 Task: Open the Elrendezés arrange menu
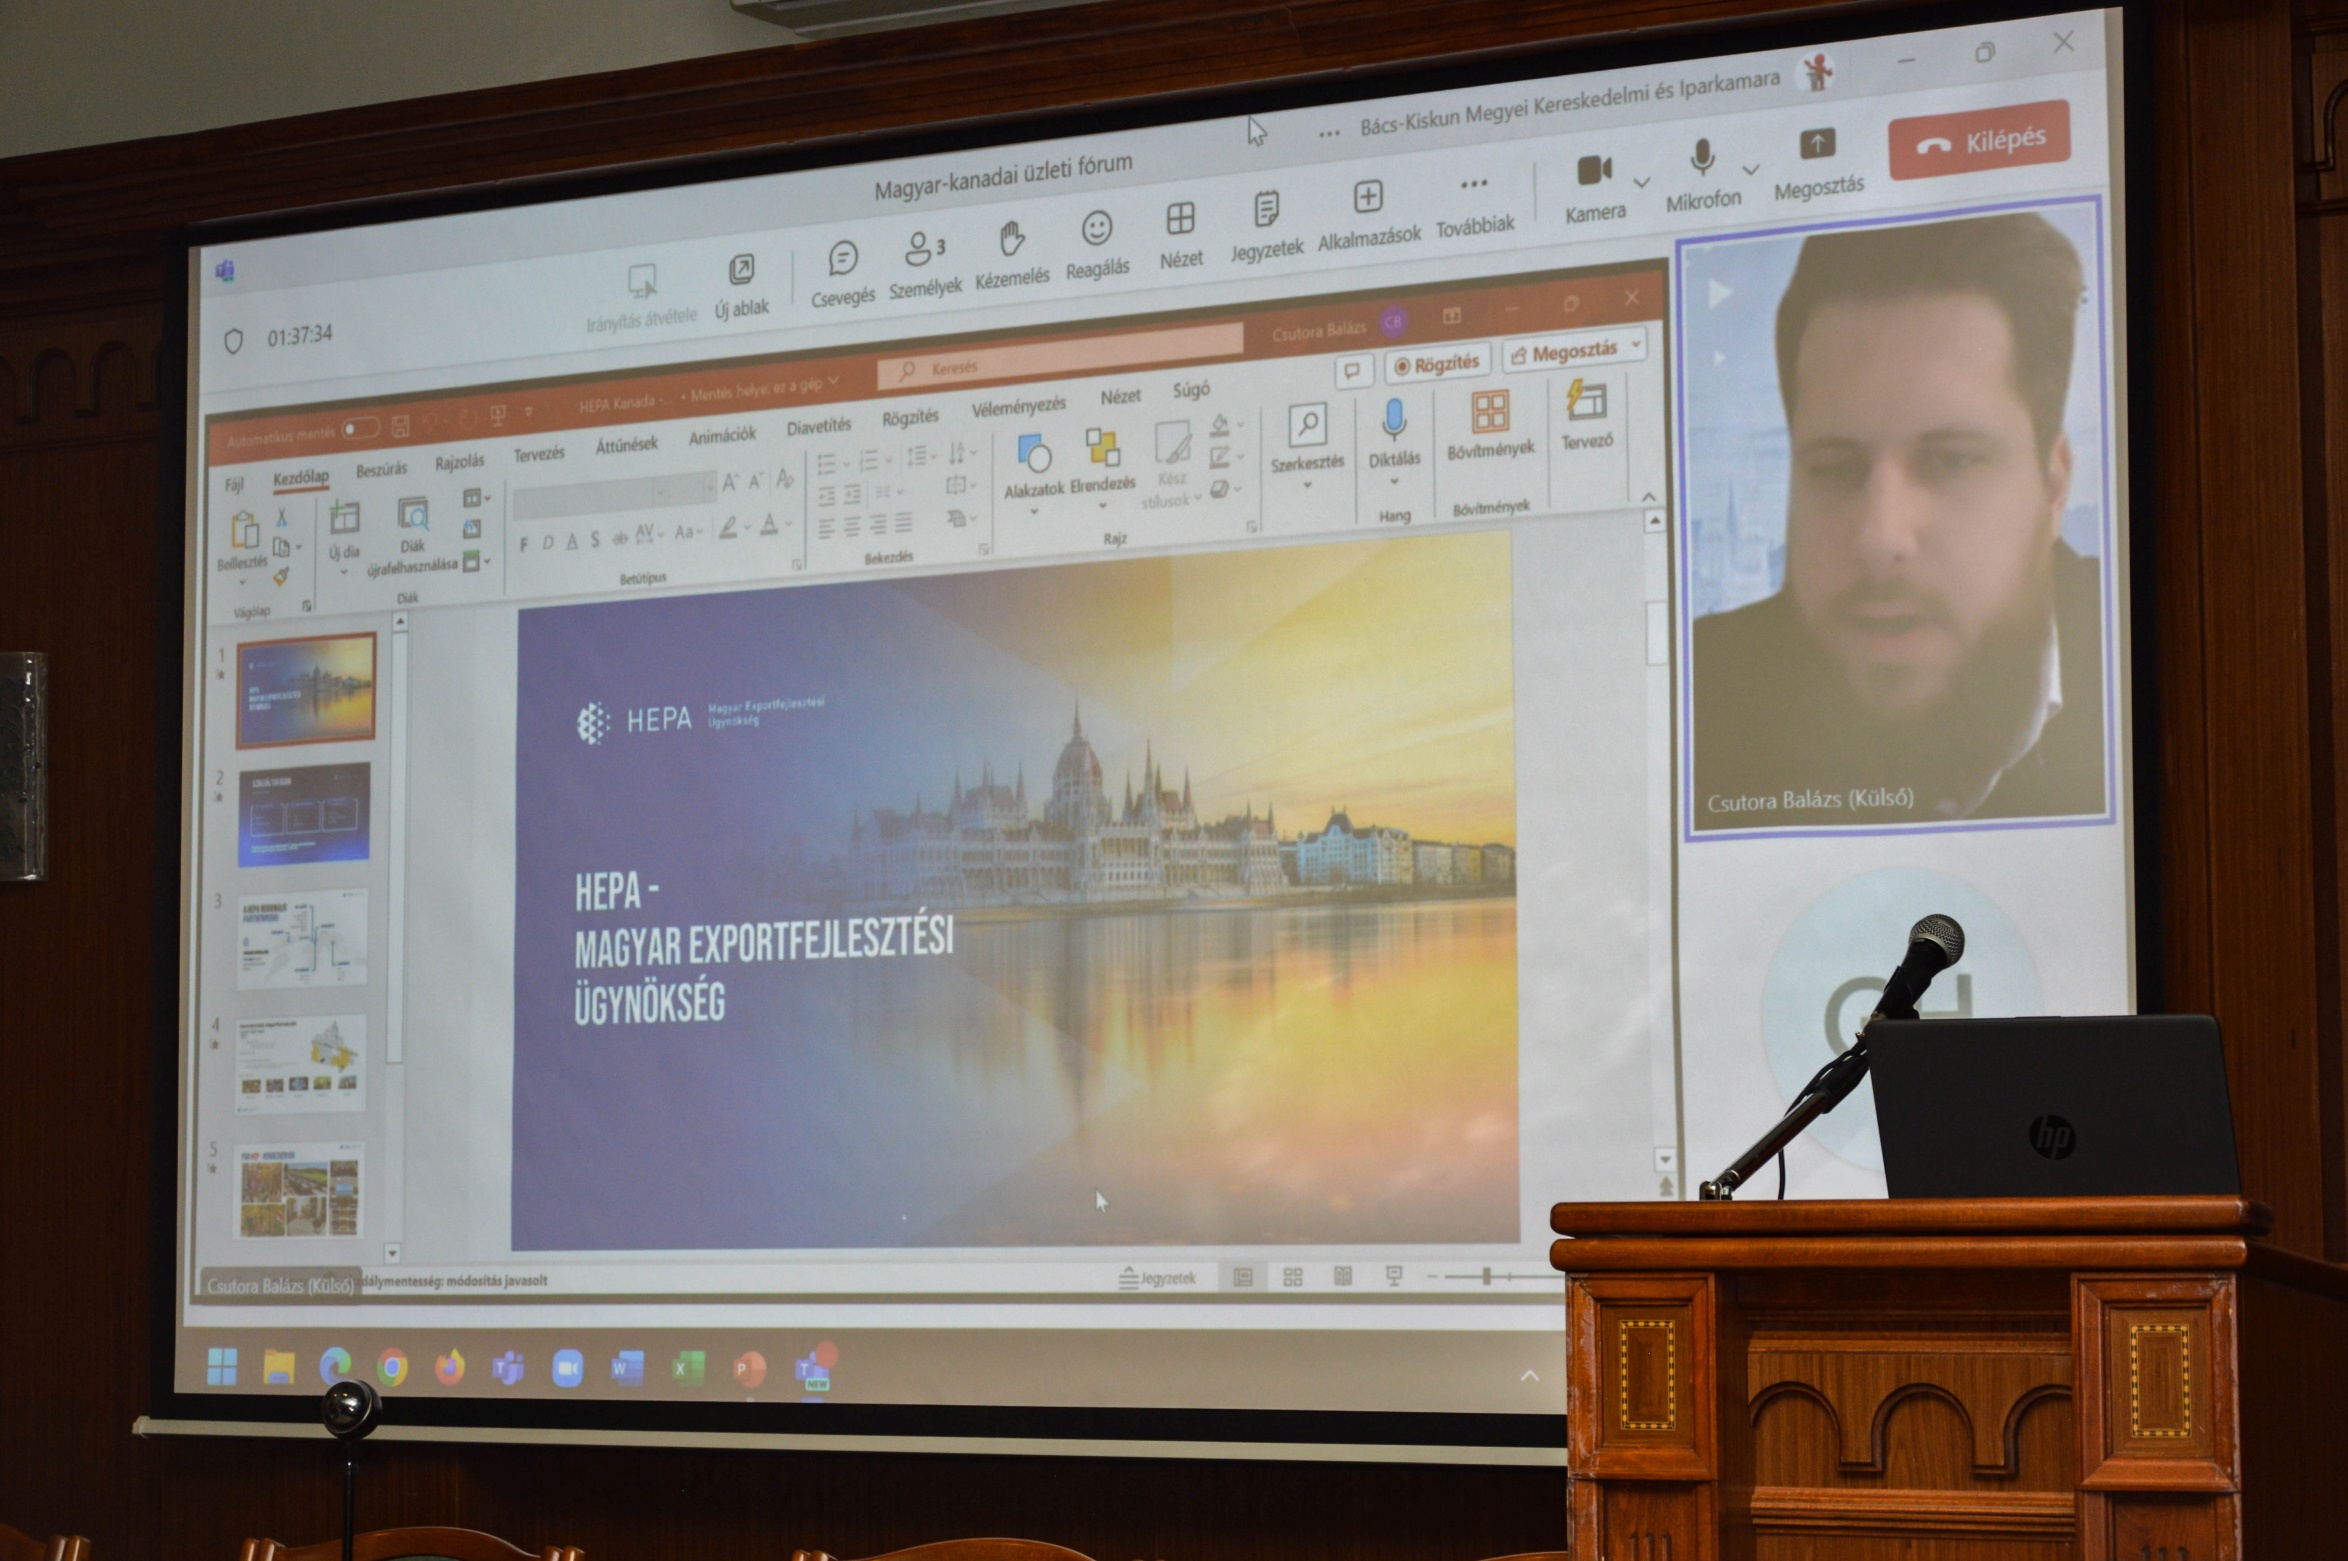point(1102,461)
